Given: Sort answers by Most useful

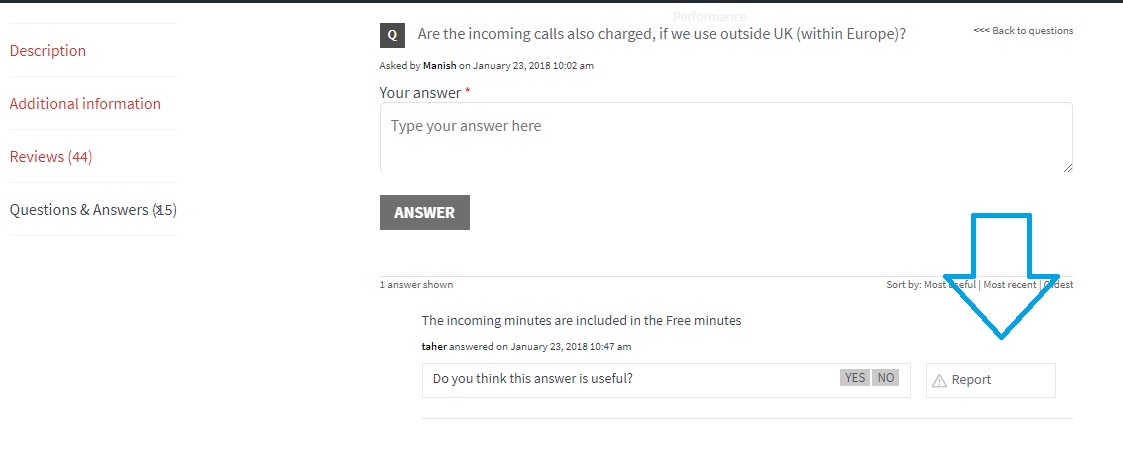Looking at the screenshot, I should pos(950,285).
